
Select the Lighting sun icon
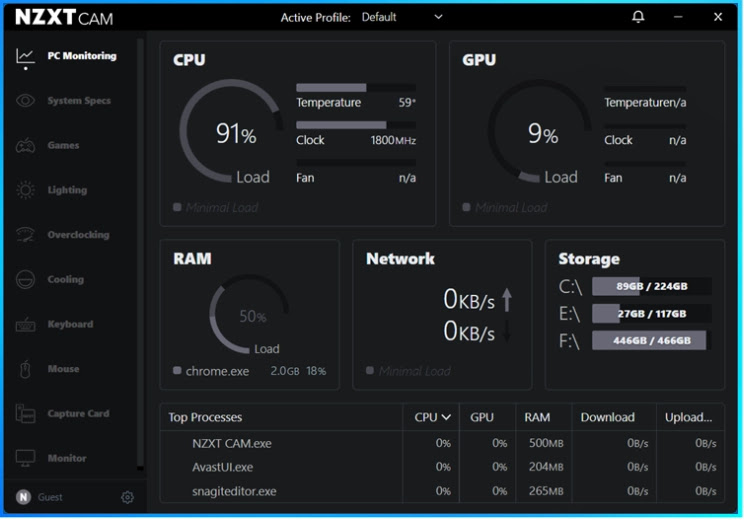tap(25, 190)
